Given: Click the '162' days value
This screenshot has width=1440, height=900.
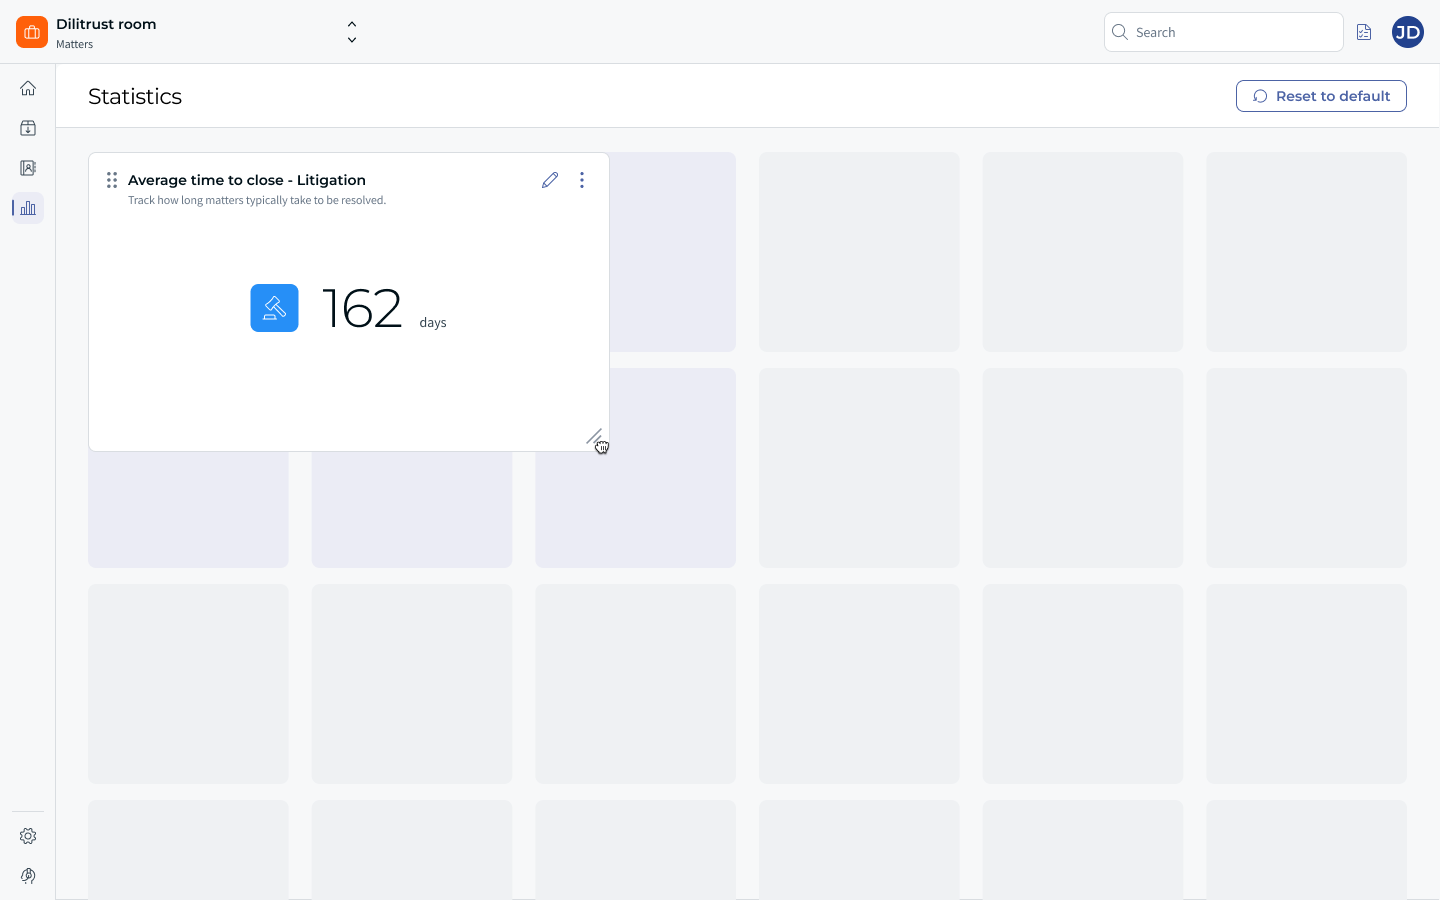Looking at the screenshot, I should 362,308.
